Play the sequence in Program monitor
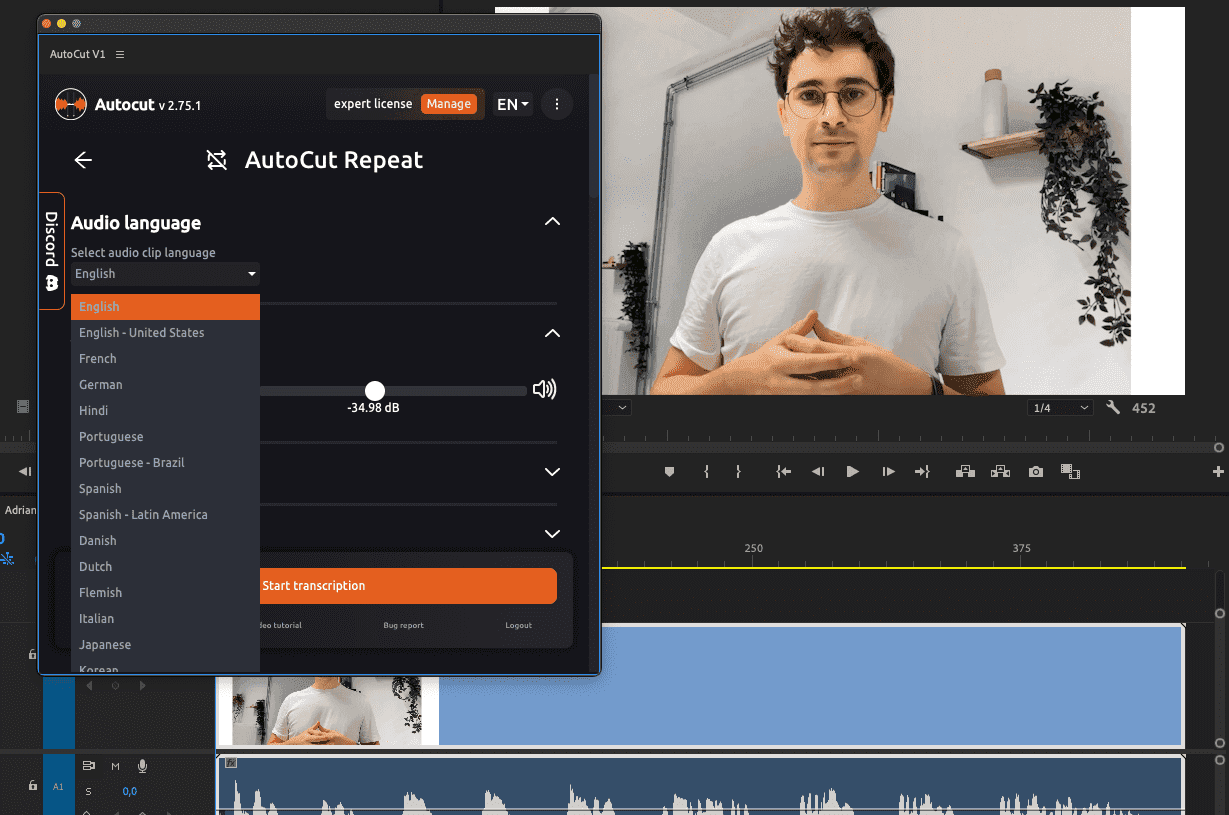 (x=853, y=472)
